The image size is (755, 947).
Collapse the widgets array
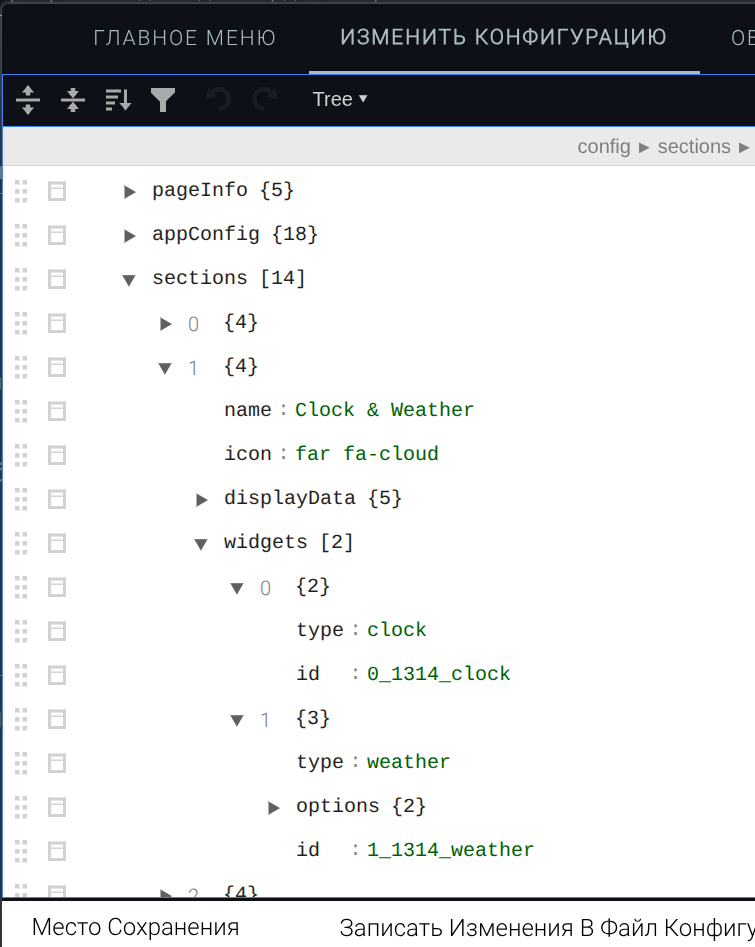tap(201, 544)
